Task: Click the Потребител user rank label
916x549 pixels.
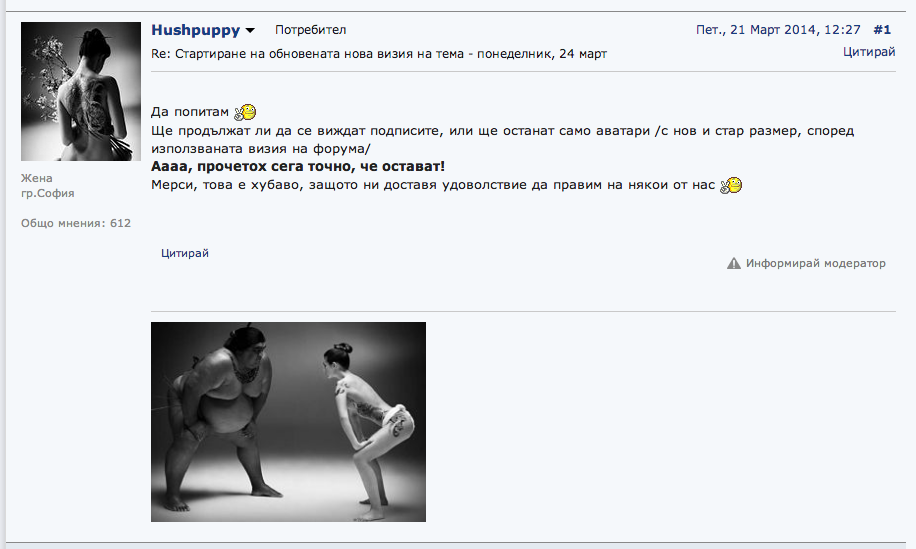Action: click(310, 30)
